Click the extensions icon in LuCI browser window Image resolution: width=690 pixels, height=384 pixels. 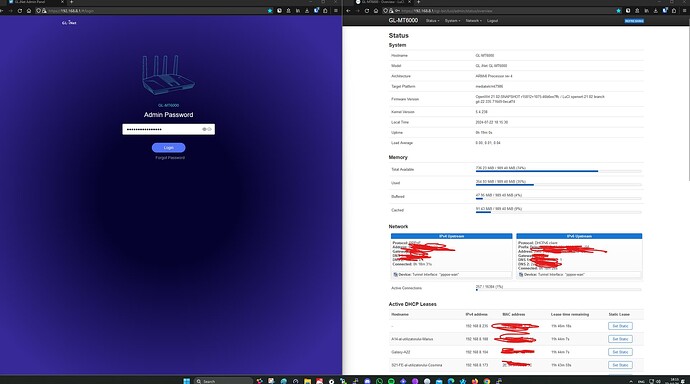674,11
